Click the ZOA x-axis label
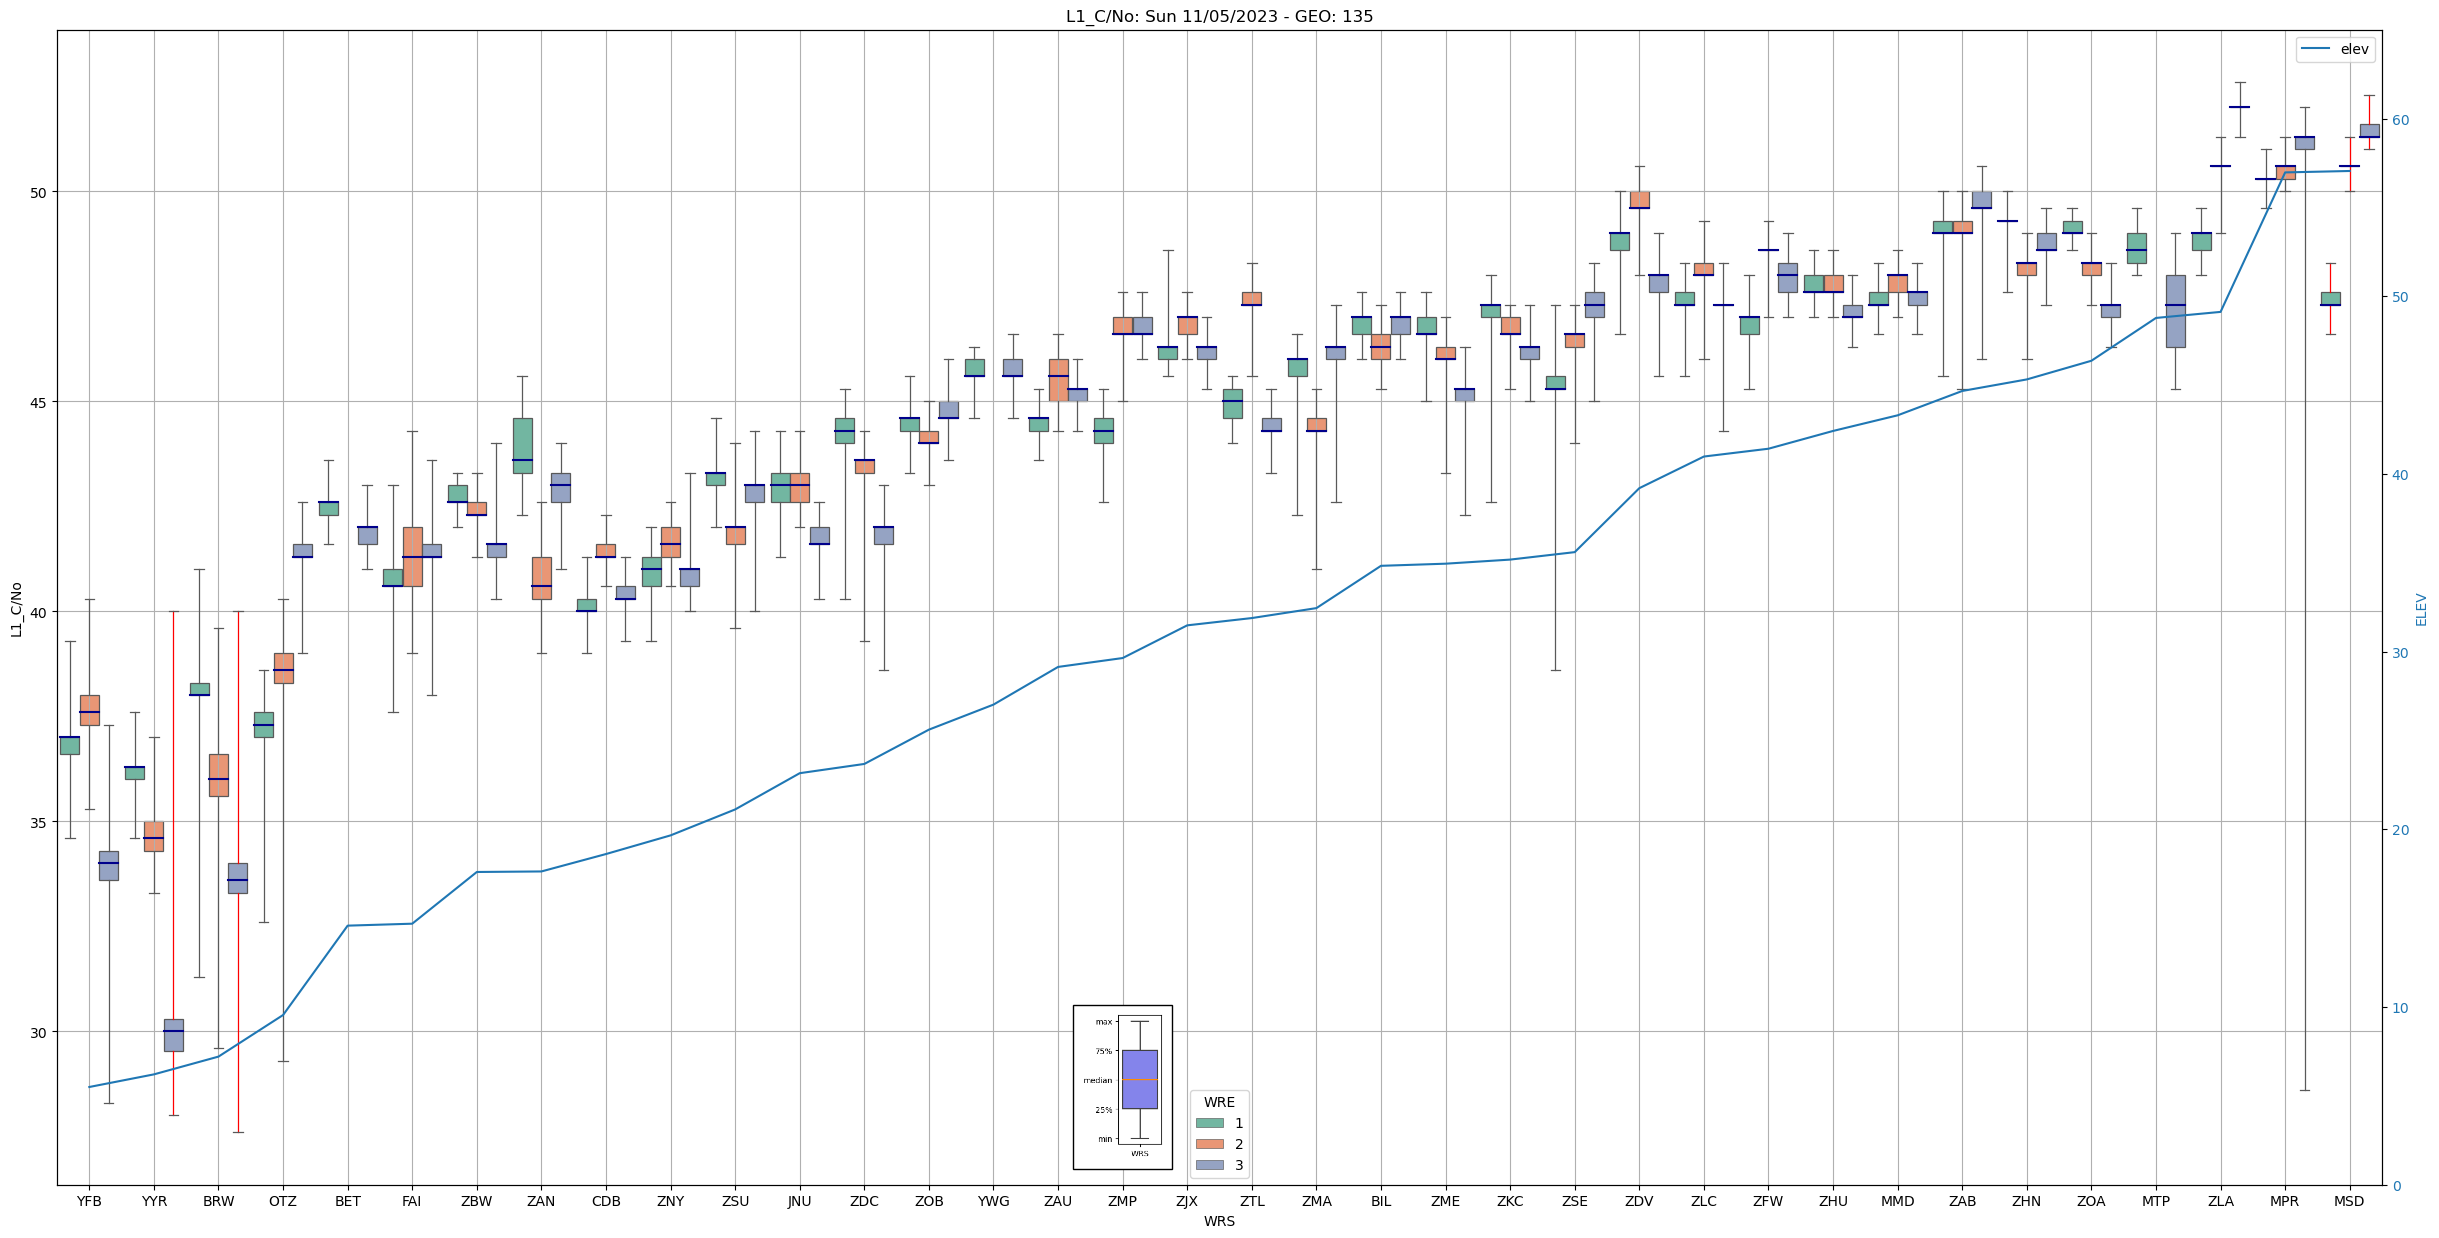The width and height of the screenshot is (2439, 1238). tap(2092, 1201)
